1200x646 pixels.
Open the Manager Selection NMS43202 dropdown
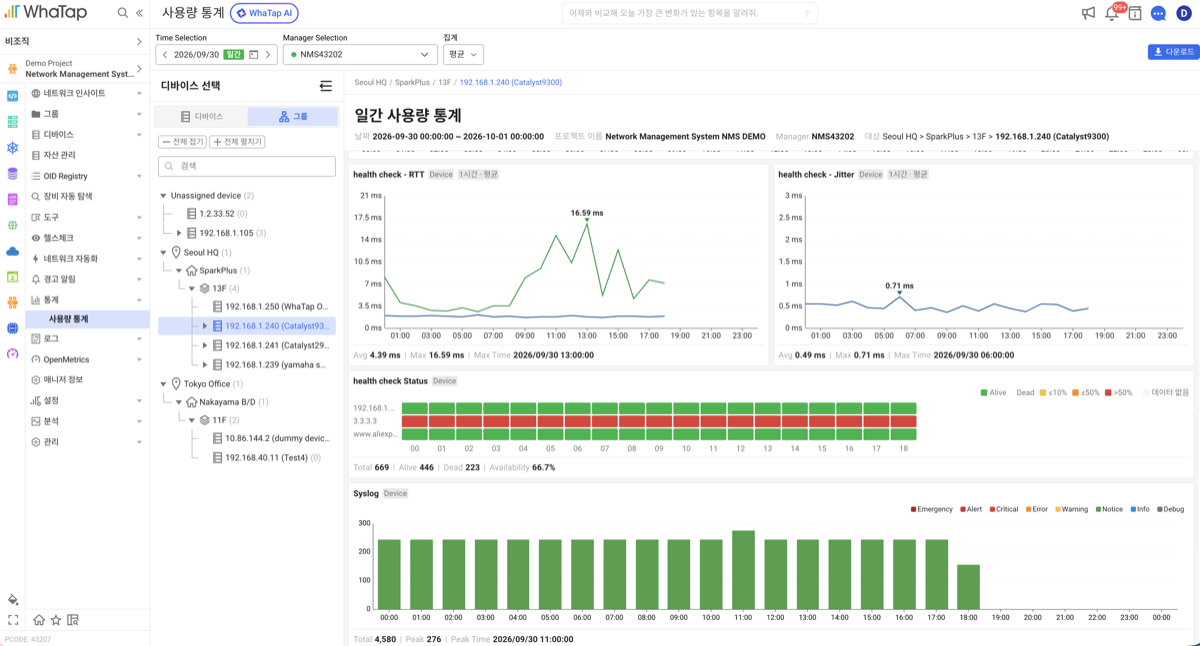click(360, 54)
